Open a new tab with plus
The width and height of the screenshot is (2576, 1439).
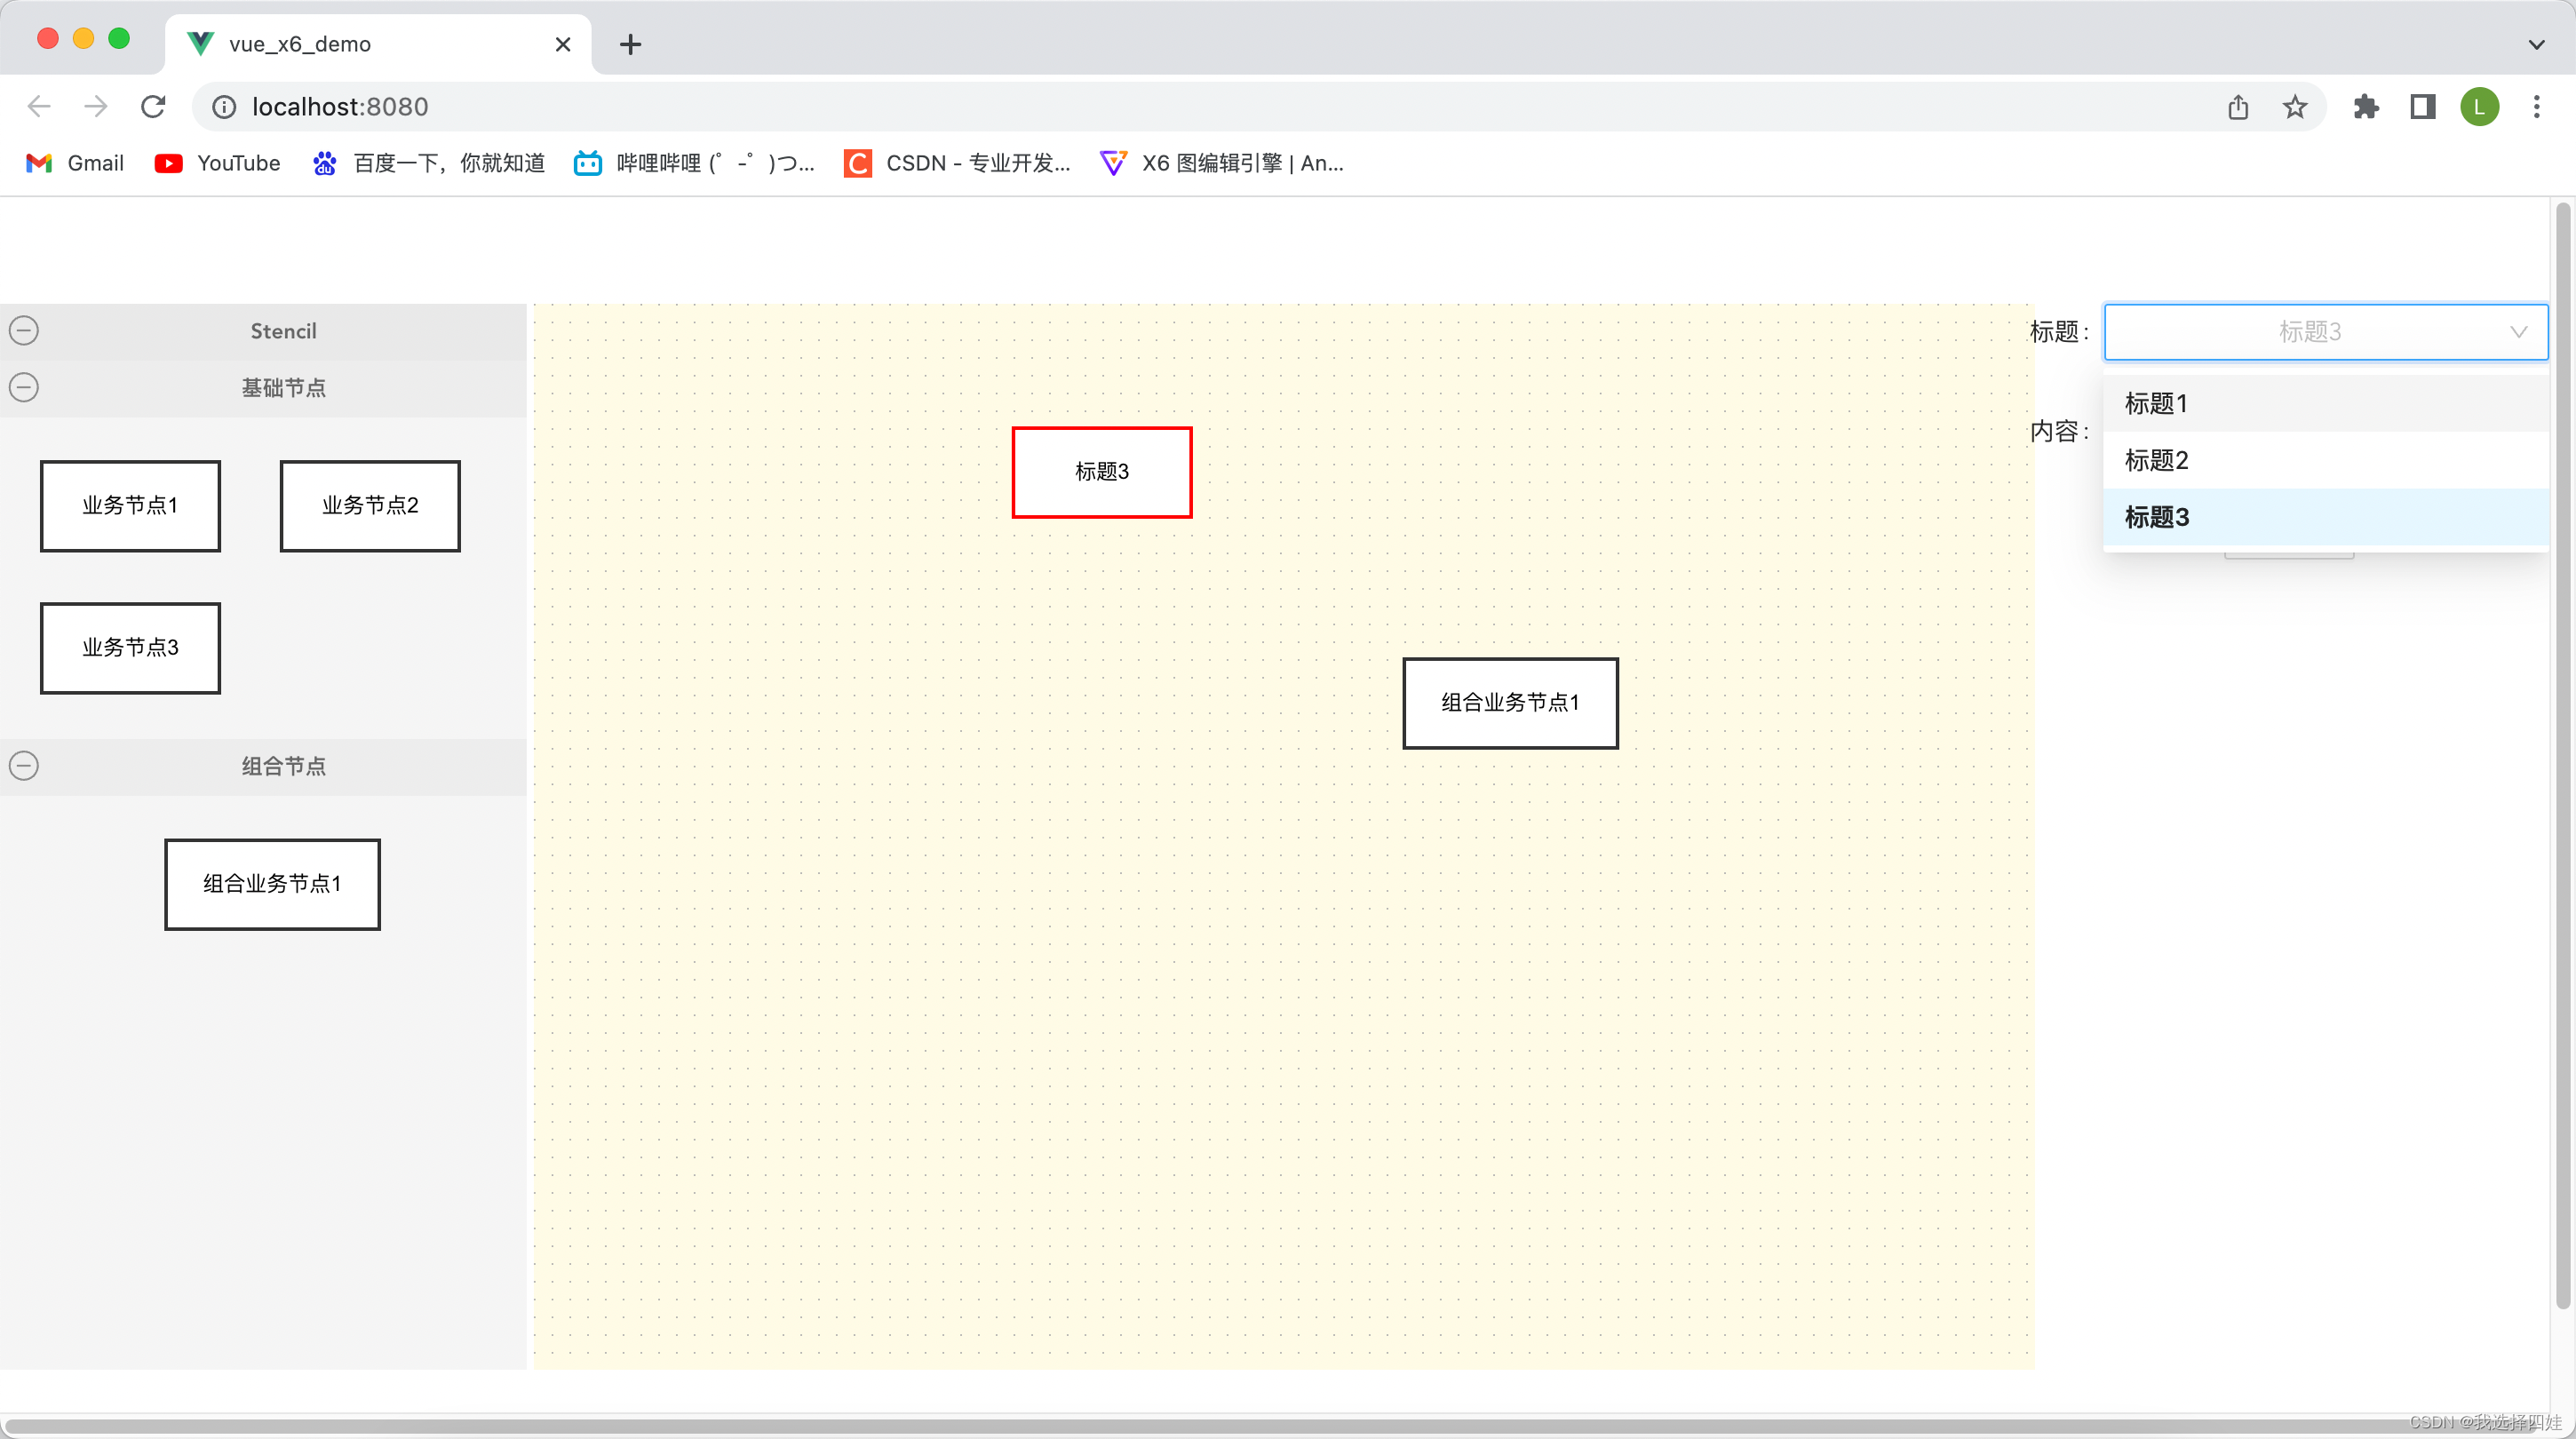(630, 44)
